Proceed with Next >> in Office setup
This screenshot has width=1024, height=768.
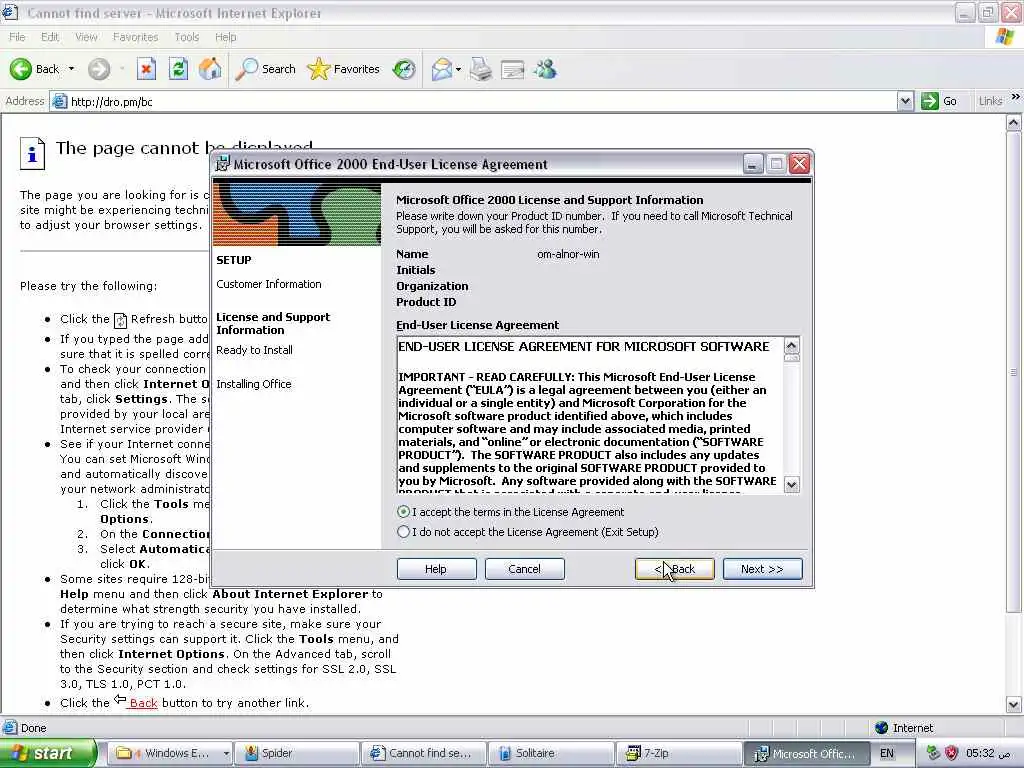click(x=762, y=569)
